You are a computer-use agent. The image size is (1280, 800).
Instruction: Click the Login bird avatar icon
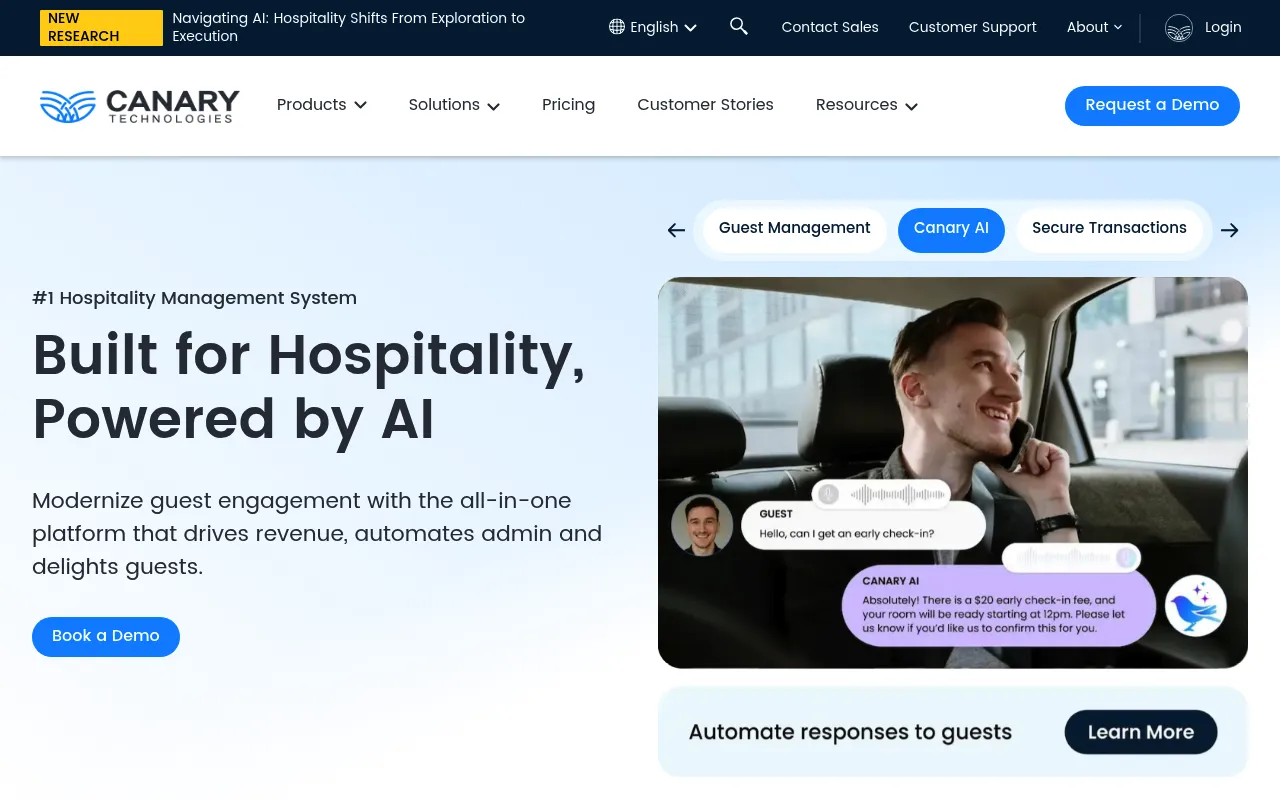click(x=1179, y=28)
